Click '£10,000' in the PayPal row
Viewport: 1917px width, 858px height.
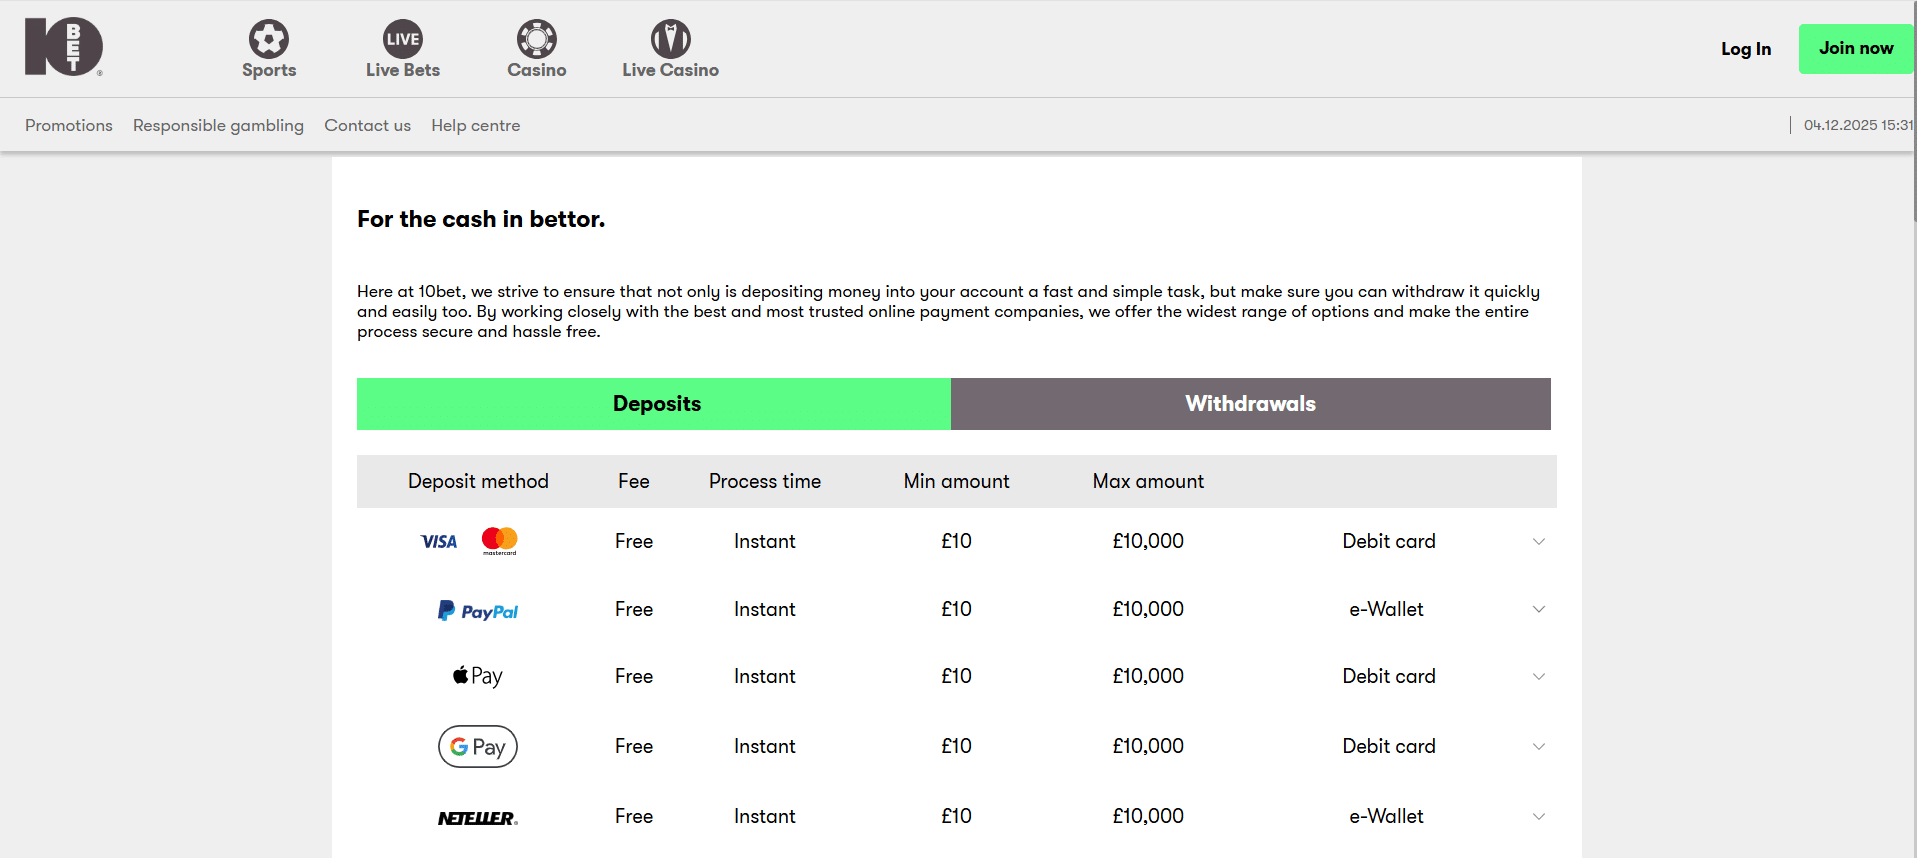click(1148, 609)
